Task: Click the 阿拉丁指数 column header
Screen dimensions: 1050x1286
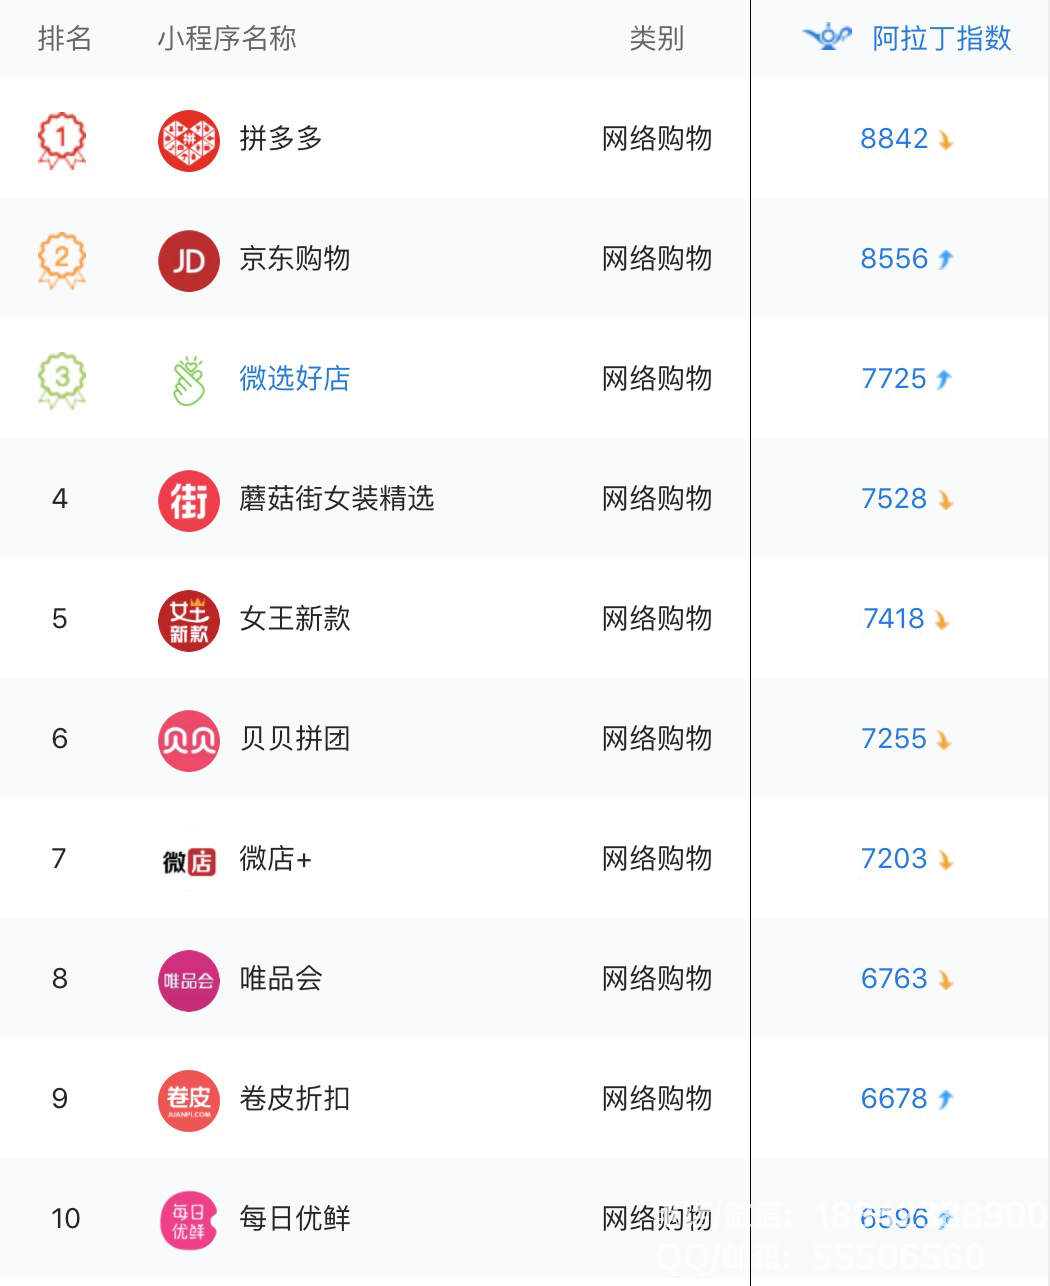Action: [x=942, y=38]
